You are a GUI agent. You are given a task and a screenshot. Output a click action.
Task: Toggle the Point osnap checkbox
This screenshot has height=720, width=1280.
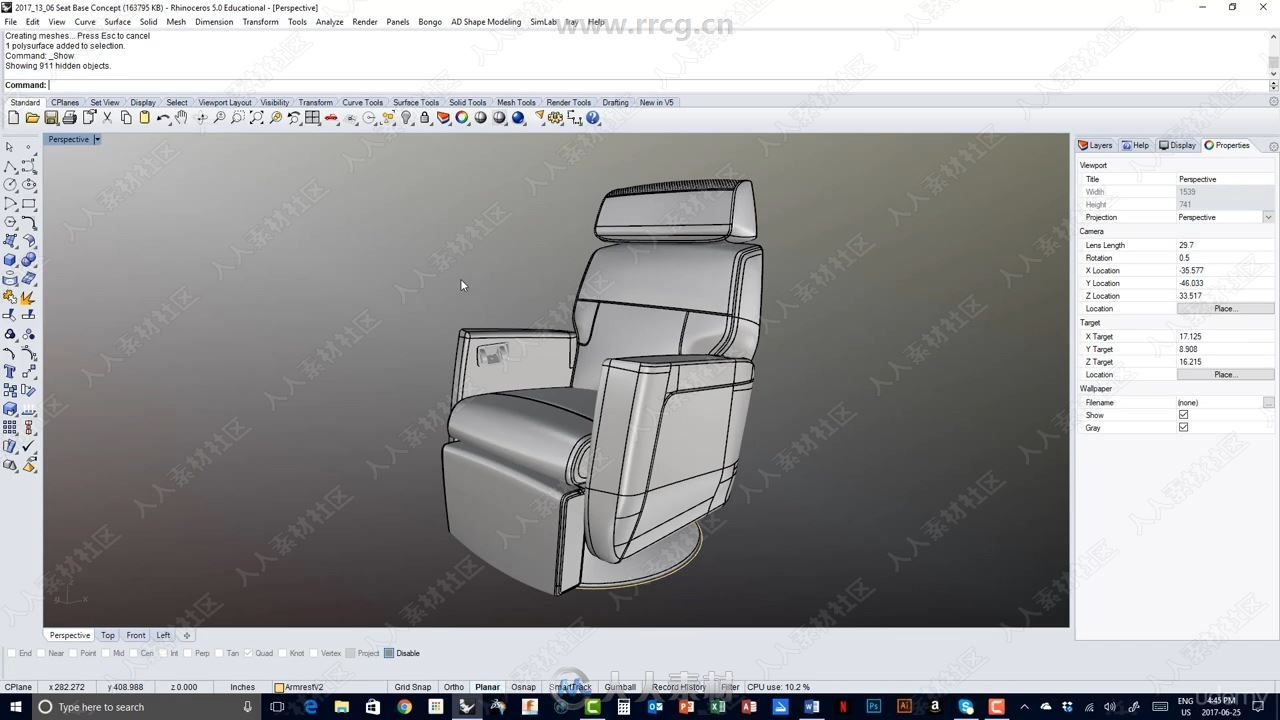click(73, 653)
